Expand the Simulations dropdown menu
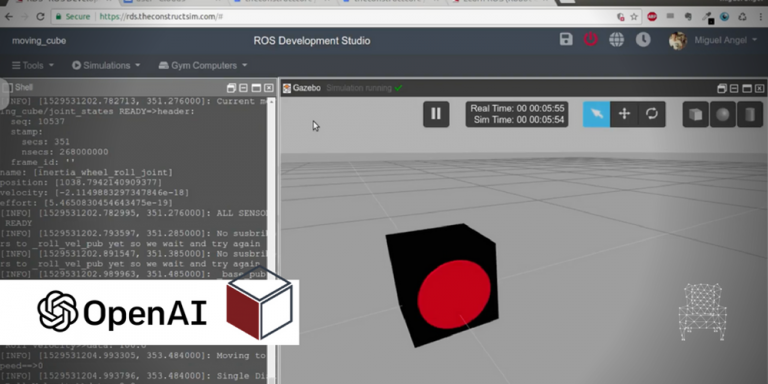 106,65
